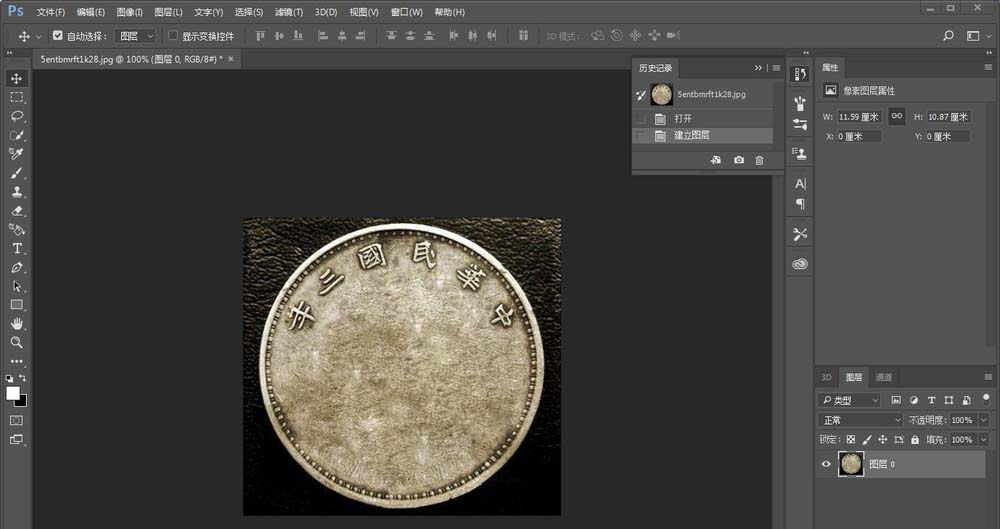Close the 5entbmrft1k28.jpg document tab
The image size is (1000, 529).
click(x=231, y=59)
